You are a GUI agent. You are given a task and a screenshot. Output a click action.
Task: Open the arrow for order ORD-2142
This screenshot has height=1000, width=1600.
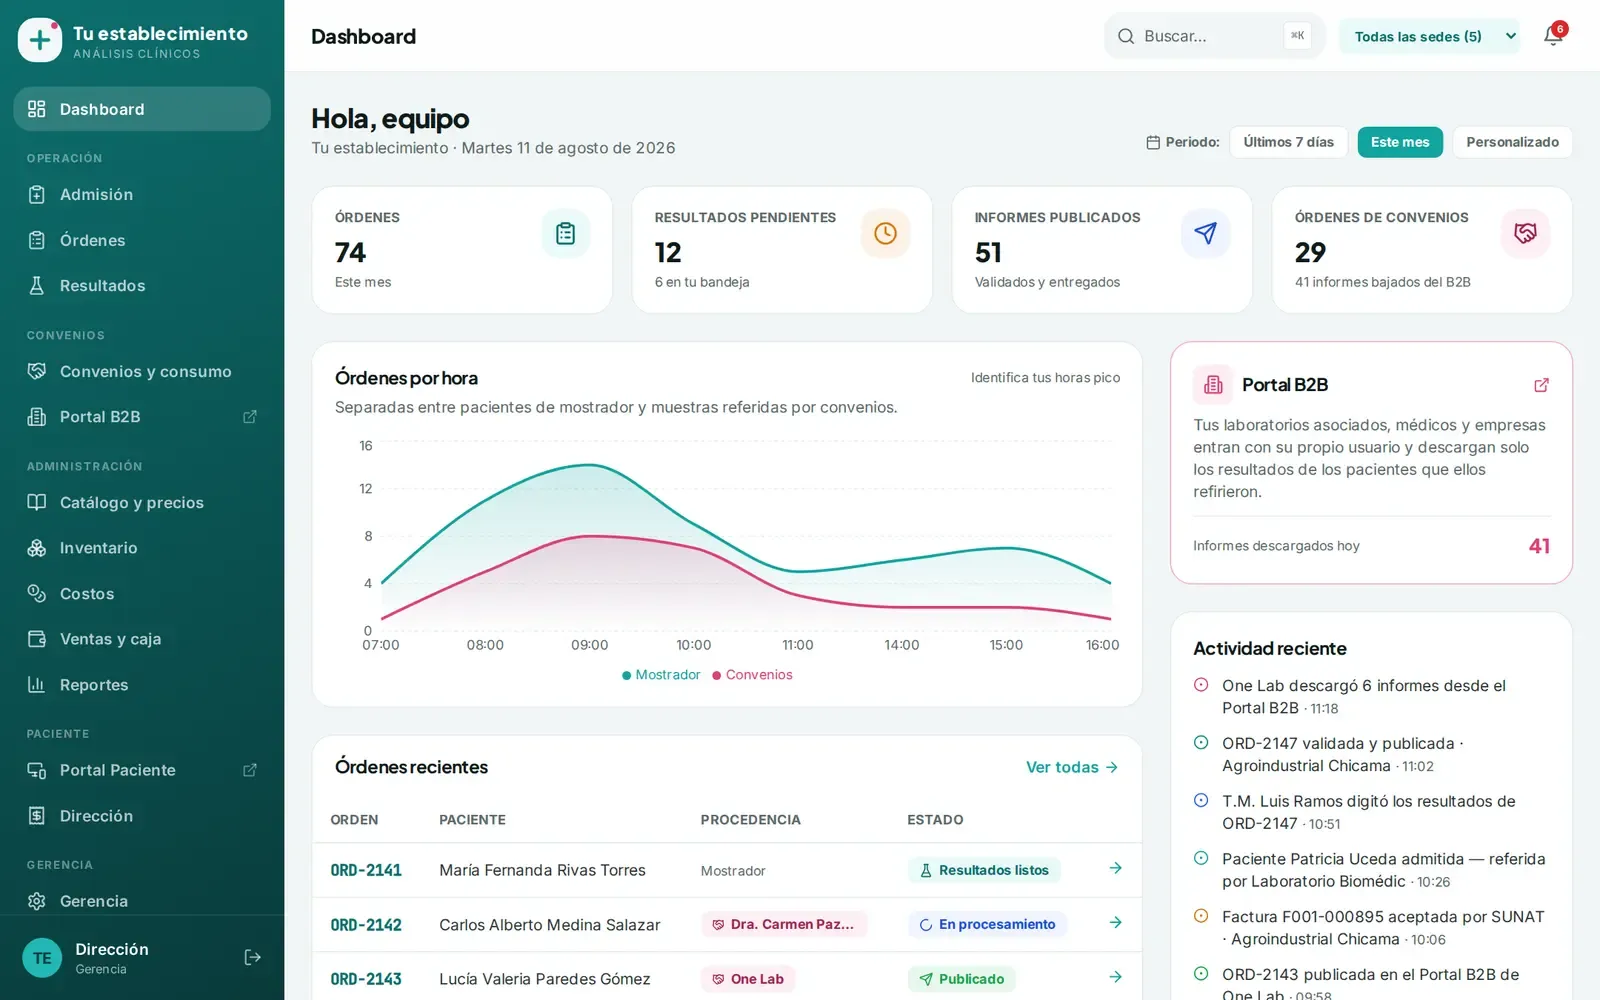(x=1115, y=923)
